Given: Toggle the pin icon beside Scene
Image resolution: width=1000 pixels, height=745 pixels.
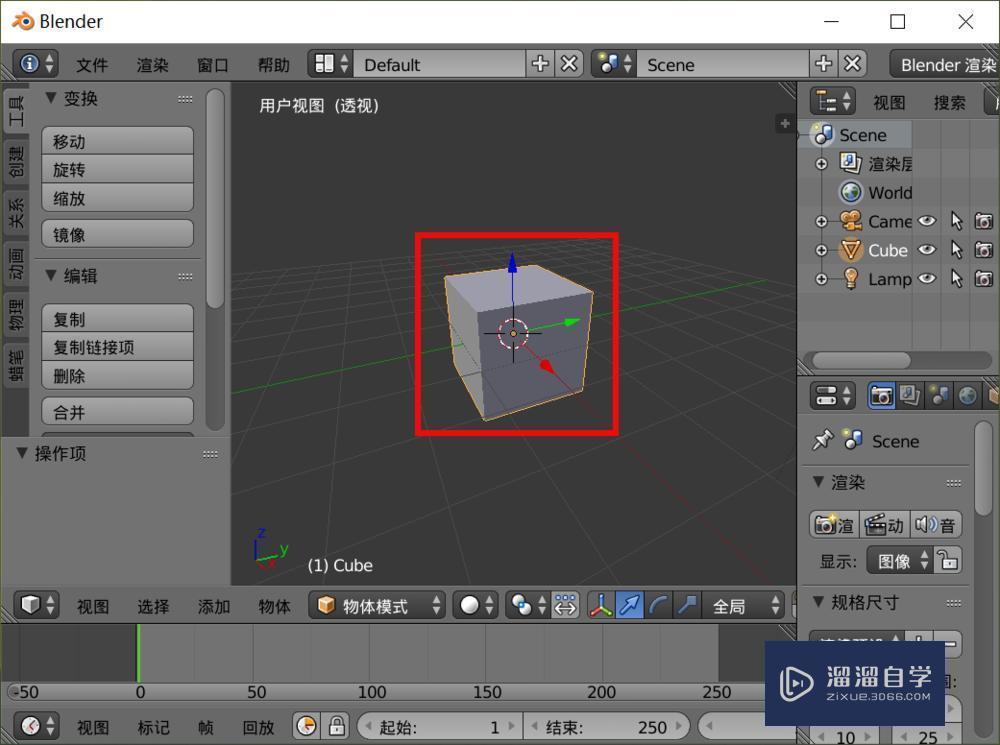Looking at the screenshot, I should coord(823,440).
